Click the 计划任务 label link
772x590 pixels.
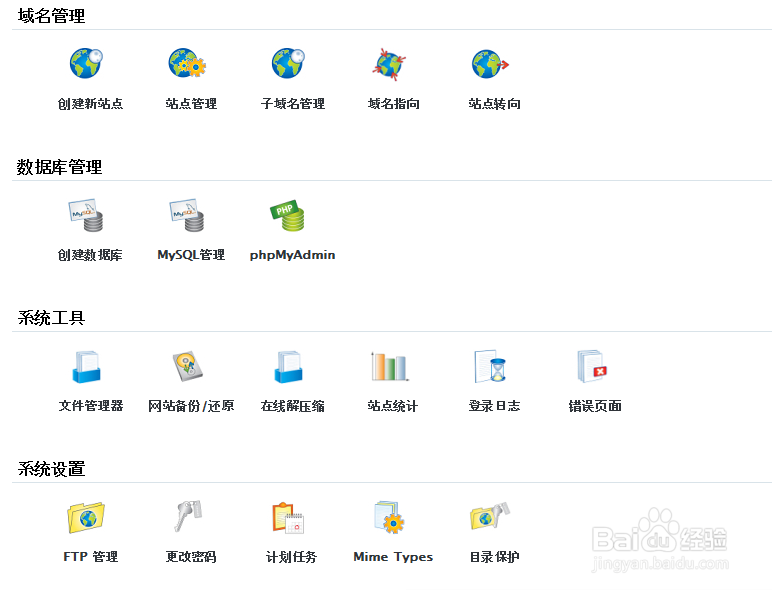291,557
